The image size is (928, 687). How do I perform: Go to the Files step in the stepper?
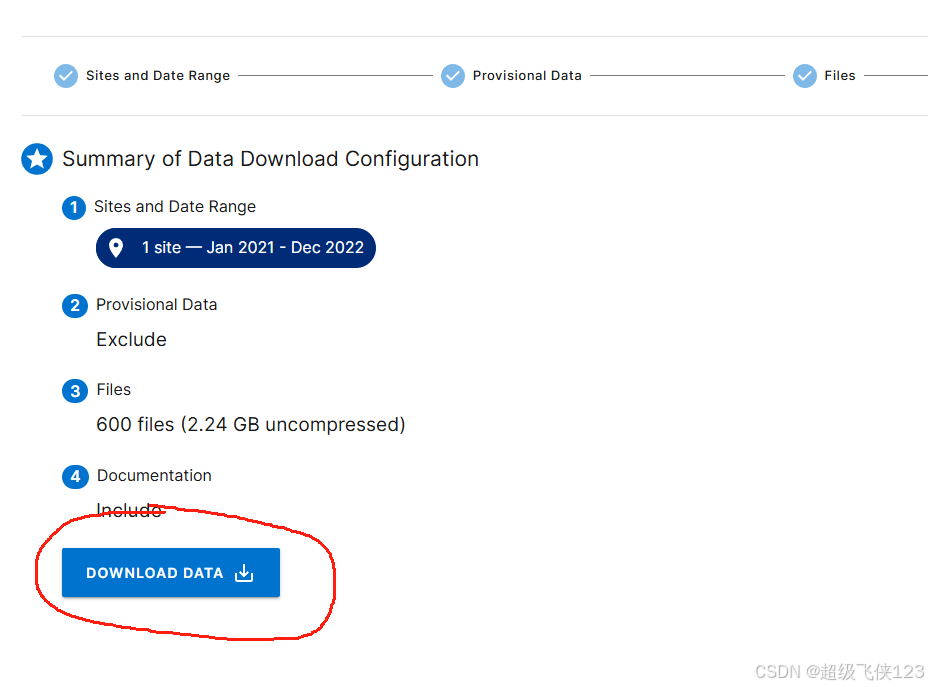pos(840,75)
